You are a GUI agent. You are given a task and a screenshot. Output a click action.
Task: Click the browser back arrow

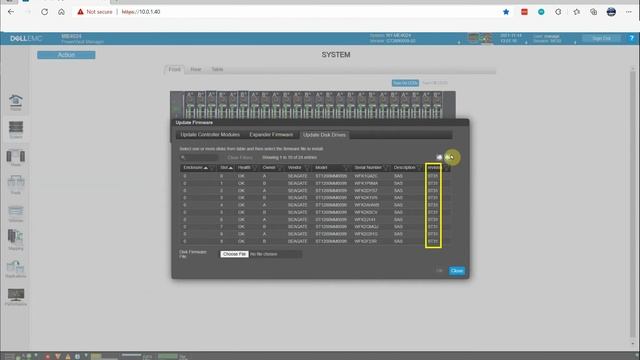pyautogui.click(x=11, y=12)
